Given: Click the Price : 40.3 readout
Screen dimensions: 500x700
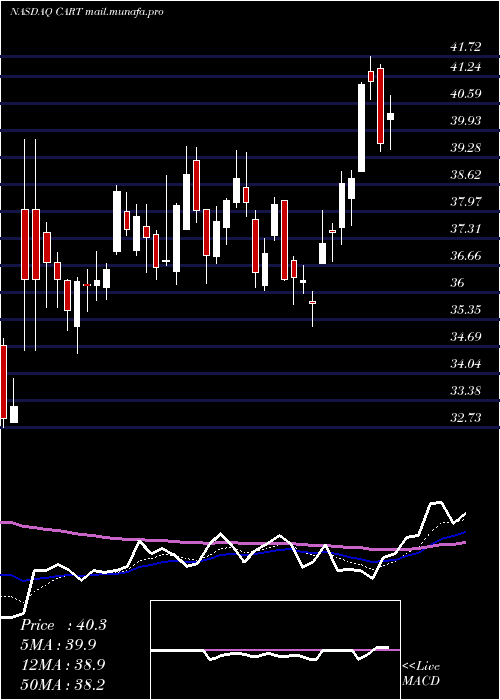Looking at the screenshot, I should click(x=63, y=625).
